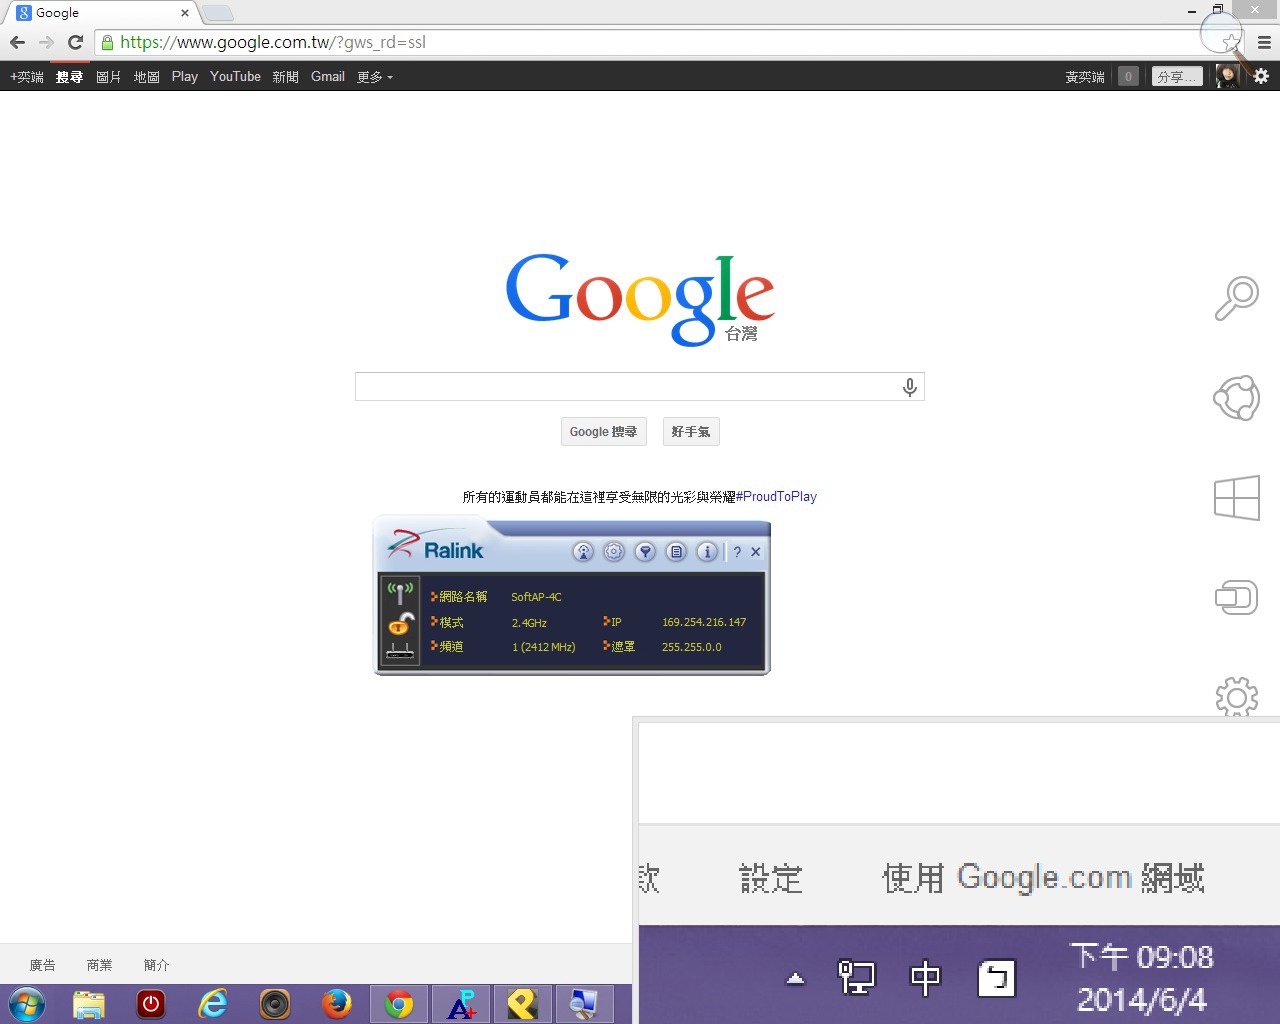Open the settings gear charm icon

[x=1237, y=697]
